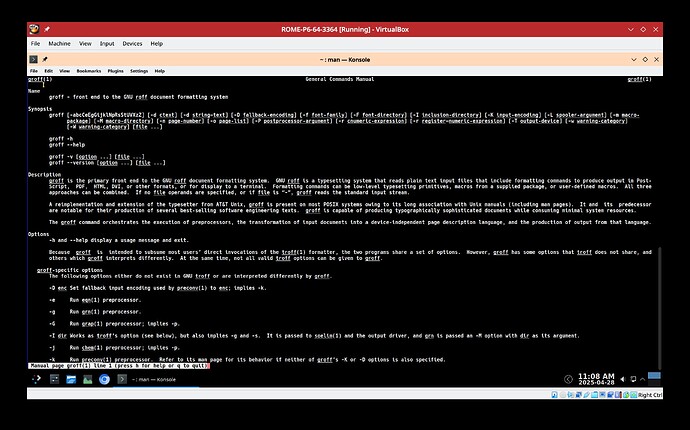
Task: Click the Konsole vertical scrollbar
Action: pyautogui.click(x=659, y=308)
